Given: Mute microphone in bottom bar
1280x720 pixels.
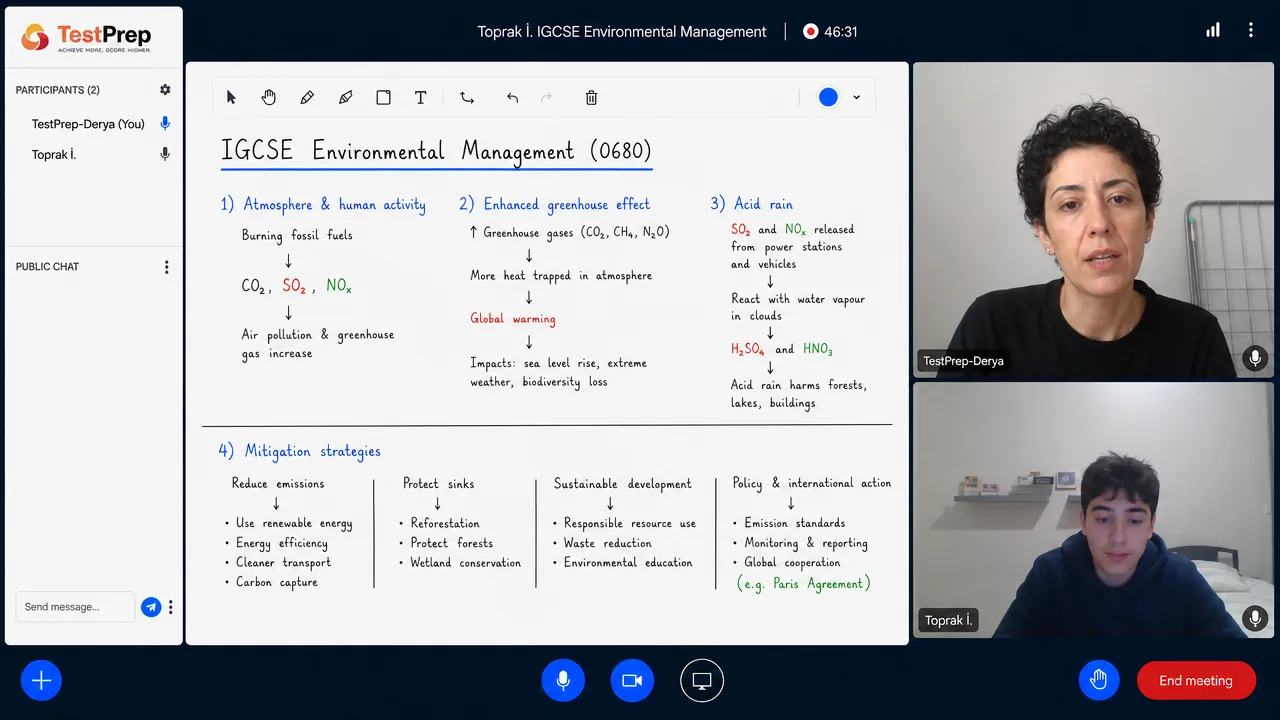Looking at the screenshot, I should (x=563, y=681).
